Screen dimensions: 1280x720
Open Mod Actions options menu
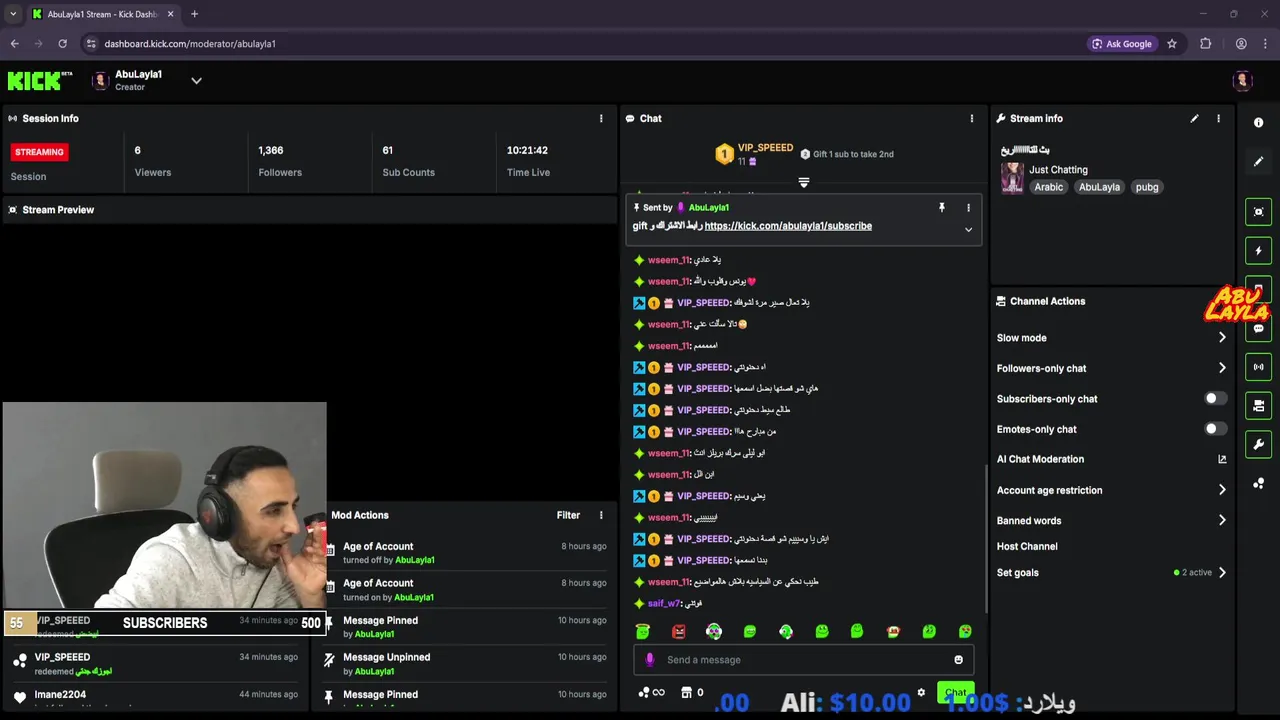coord(601,515)
